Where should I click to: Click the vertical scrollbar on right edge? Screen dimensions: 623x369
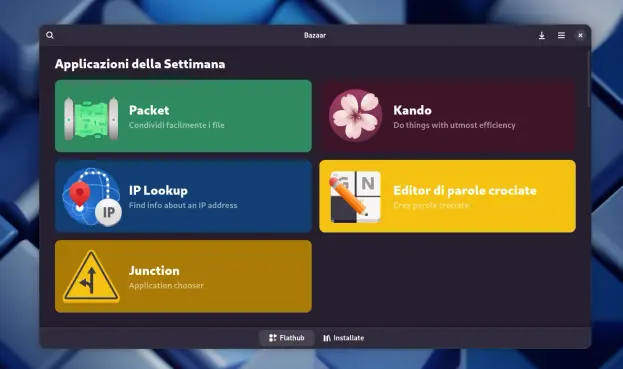point(588,78)
